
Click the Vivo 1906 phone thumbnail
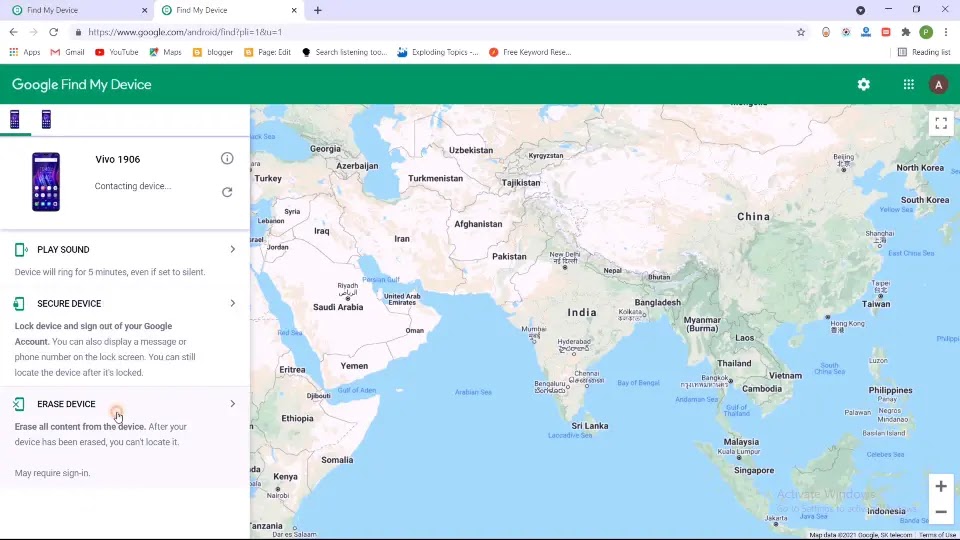pyautogui.click(x=46, y=182)
